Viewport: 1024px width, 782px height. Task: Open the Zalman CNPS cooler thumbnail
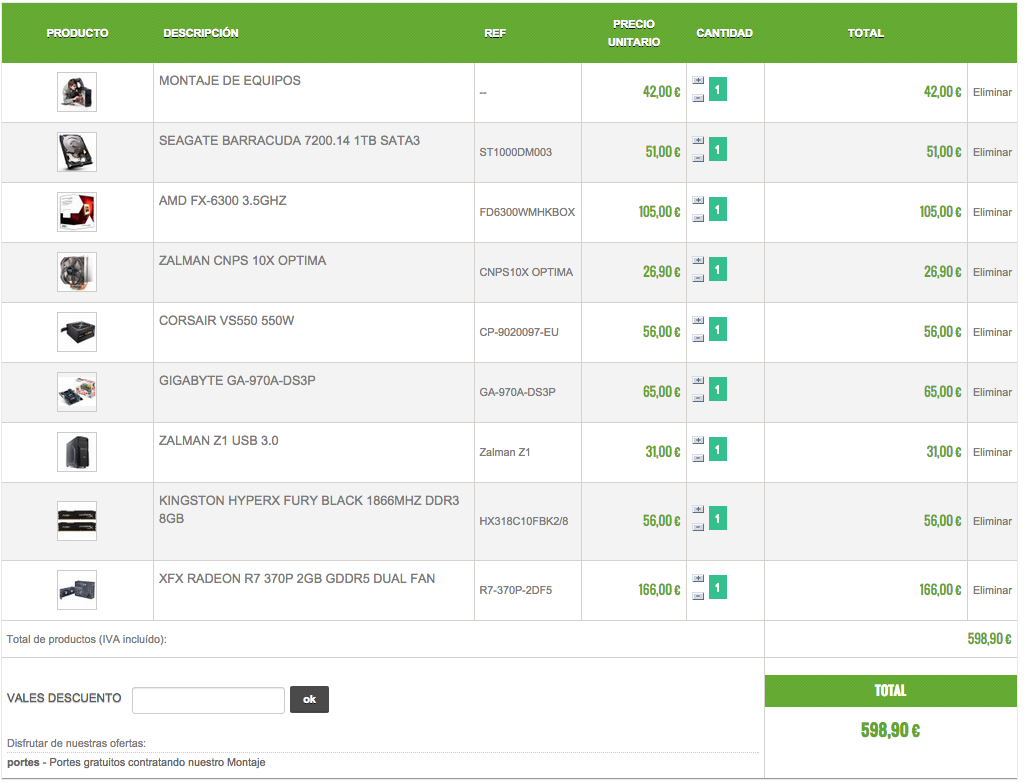[77, 272]
